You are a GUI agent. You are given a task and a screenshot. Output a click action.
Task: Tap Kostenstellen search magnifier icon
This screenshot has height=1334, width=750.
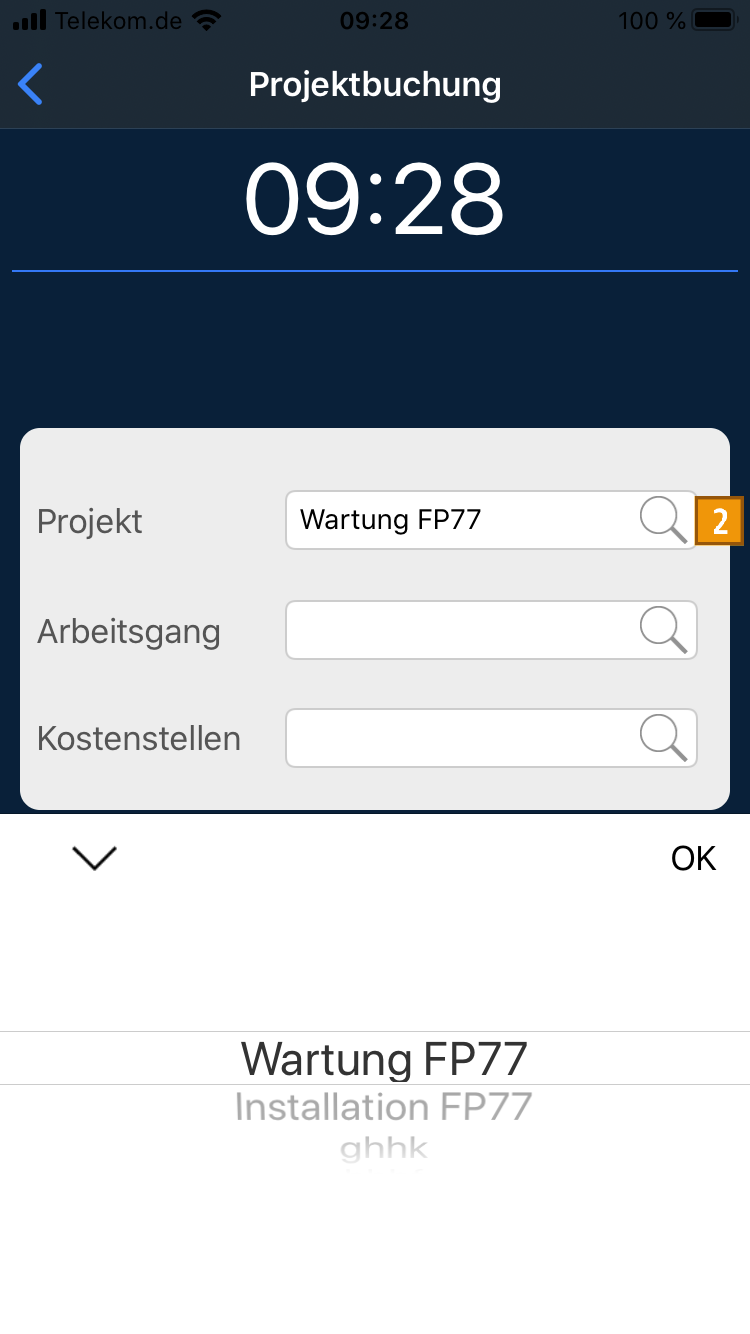(x=663, y=738)
